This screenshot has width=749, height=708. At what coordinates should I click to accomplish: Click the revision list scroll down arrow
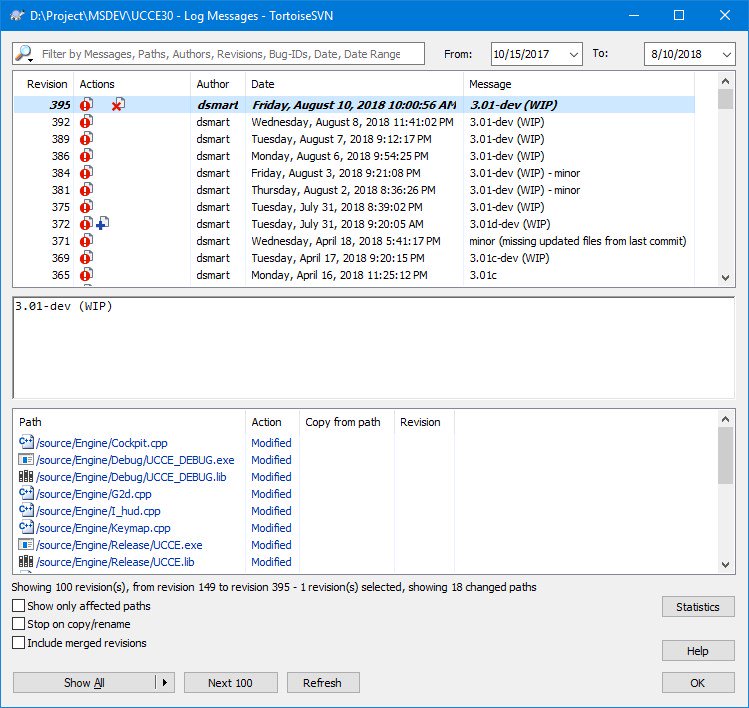click(x=725, y=278)
